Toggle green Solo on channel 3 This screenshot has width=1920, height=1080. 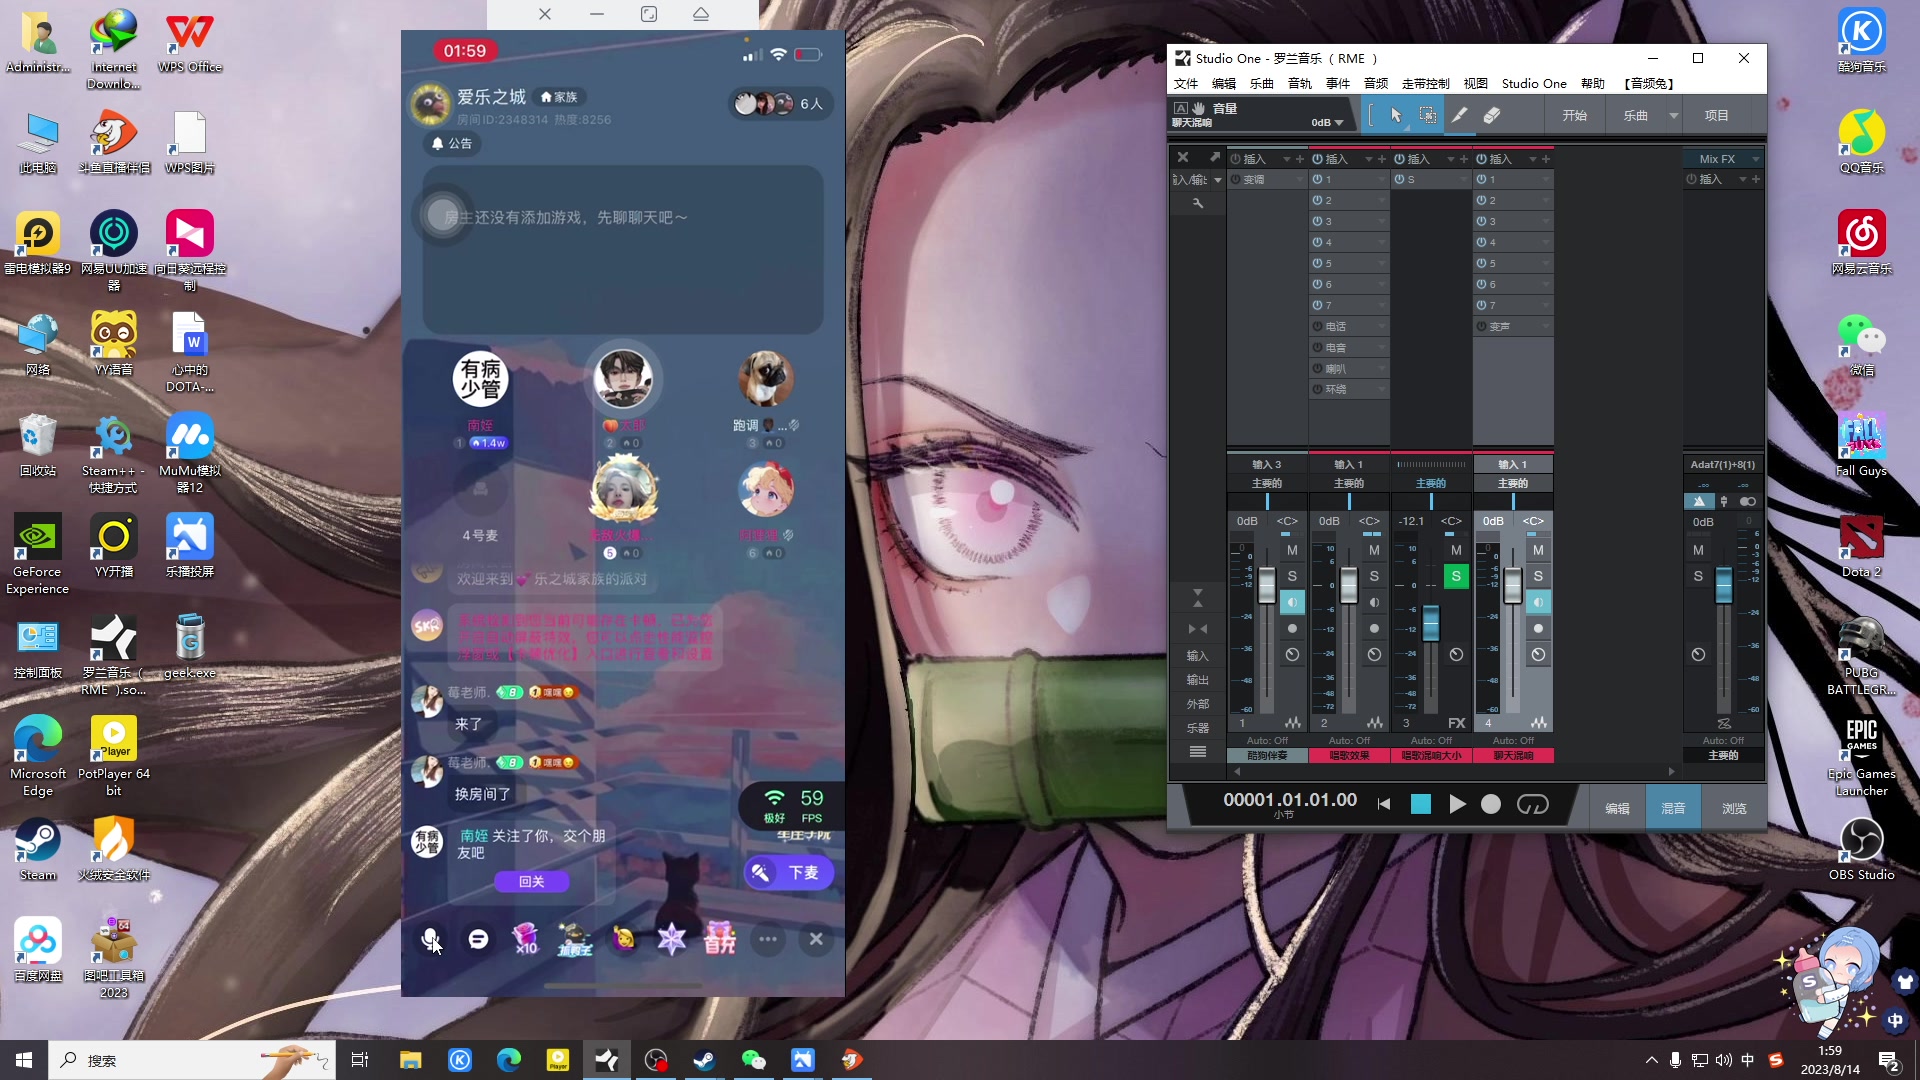click(x=1456, y=576)
